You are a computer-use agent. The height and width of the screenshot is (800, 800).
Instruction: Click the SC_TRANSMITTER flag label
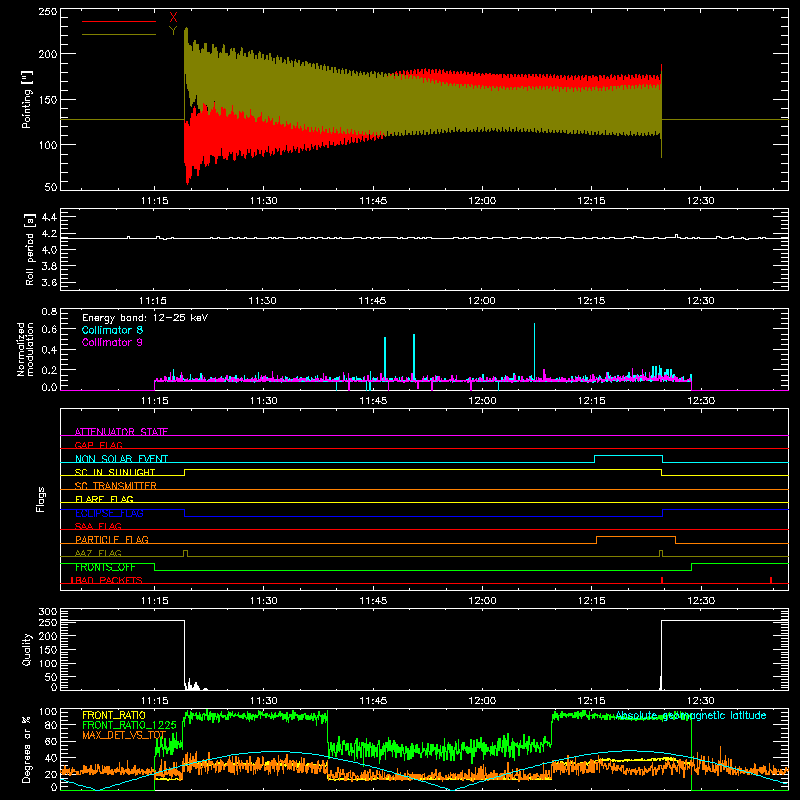pyautogui.click(x=116, y=486)
